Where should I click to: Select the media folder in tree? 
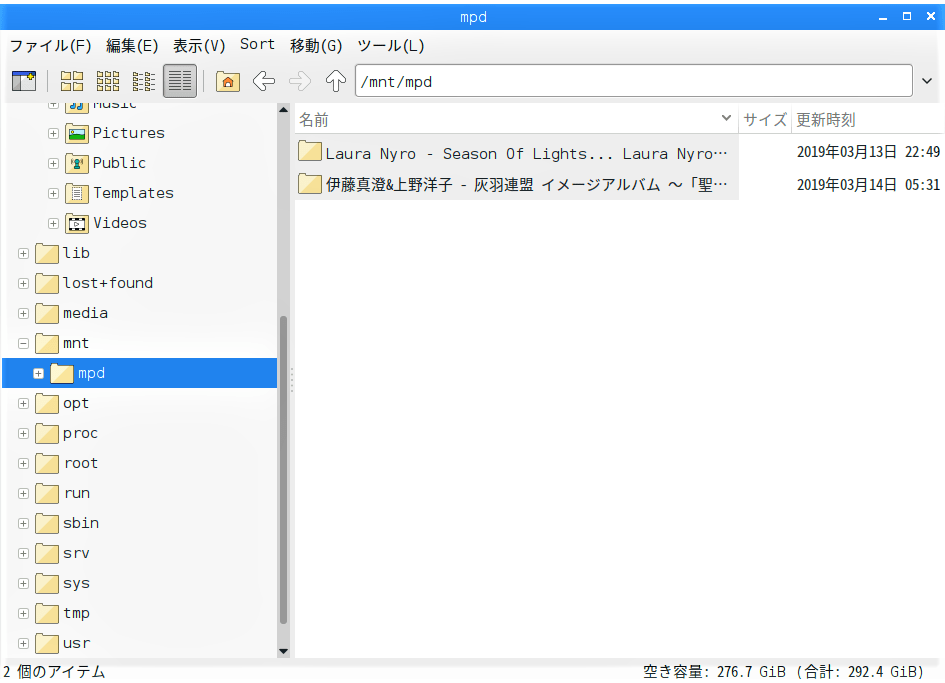click(x=85, y=313)
